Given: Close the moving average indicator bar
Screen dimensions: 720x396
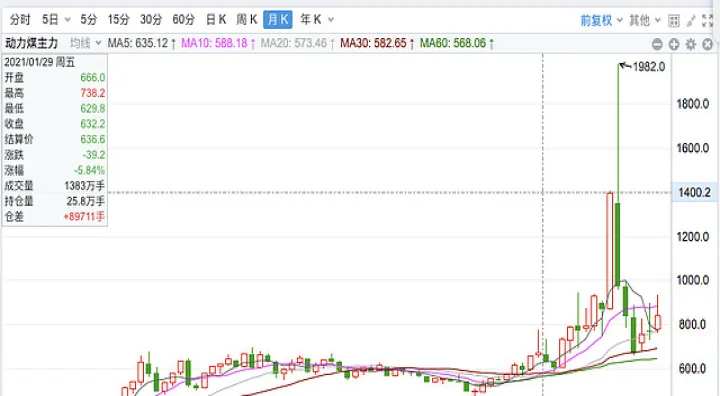Looking at the screenshot, I should click(x=708, y=44).
